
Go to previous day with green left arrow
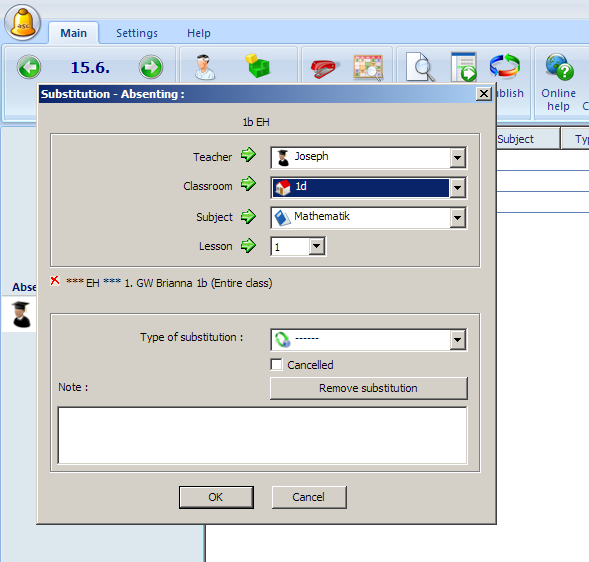point(29,67)
